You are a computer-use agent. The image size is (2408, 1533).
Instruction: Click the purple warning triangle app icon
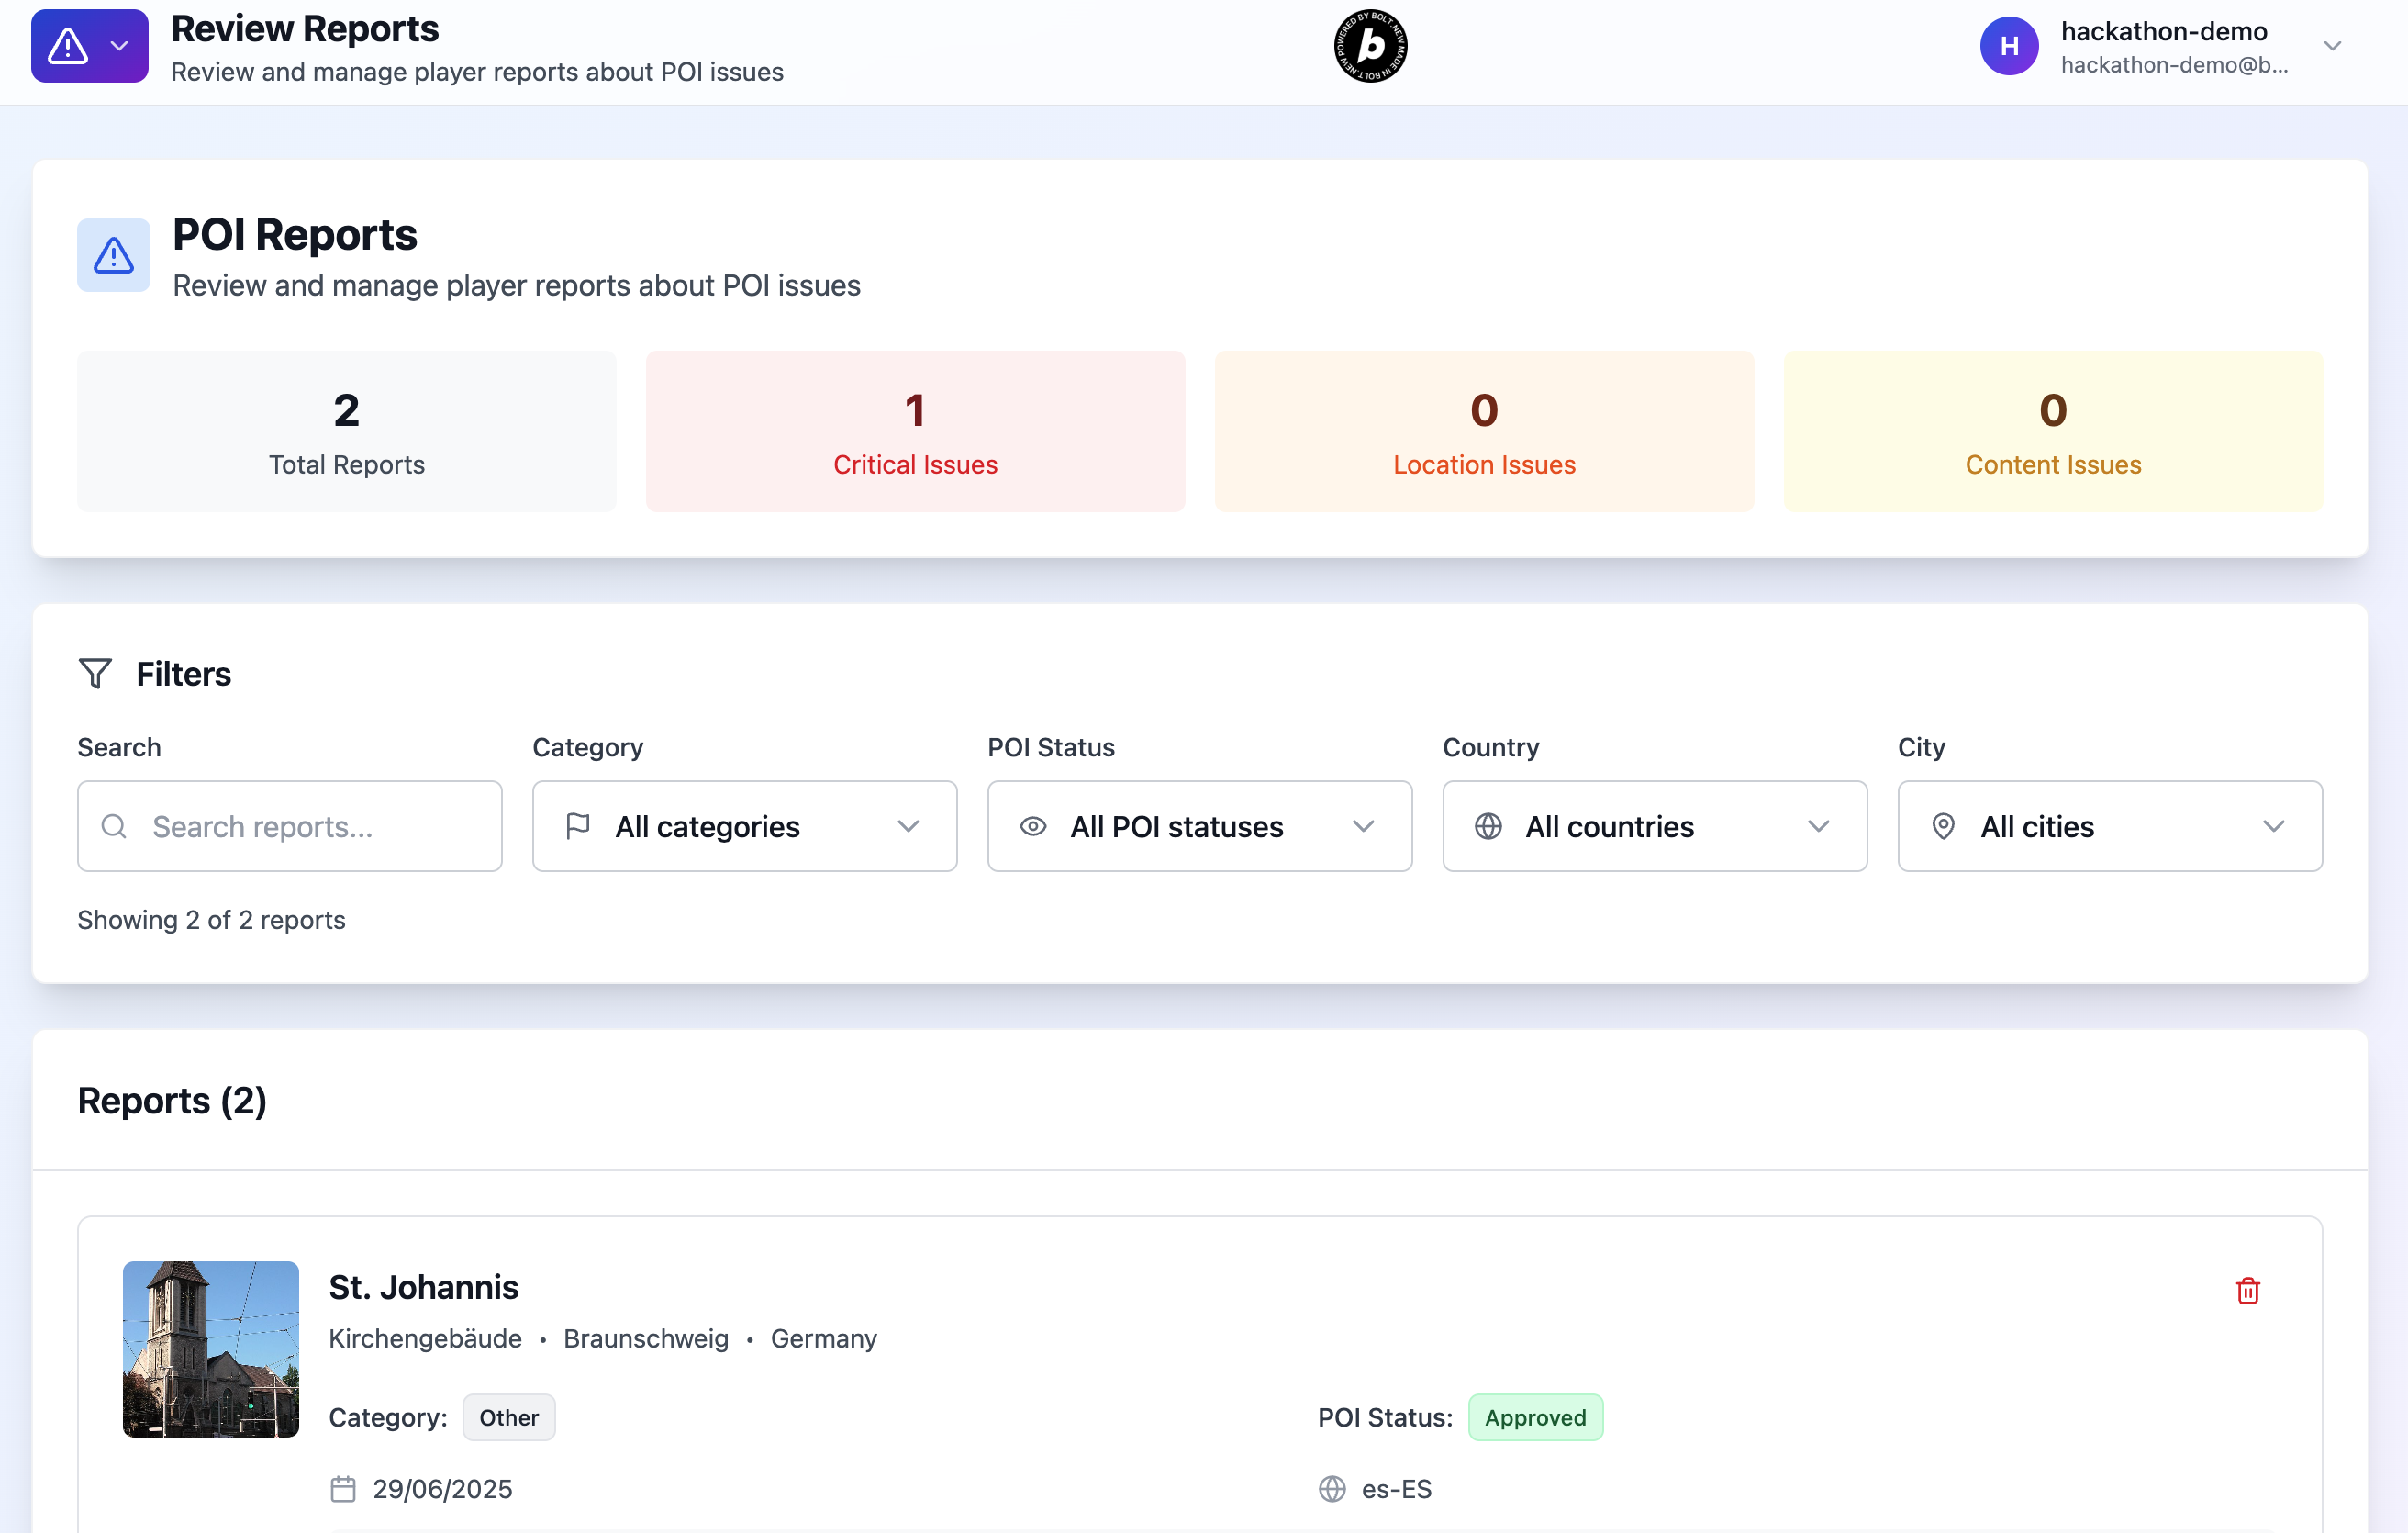pyautogui.click(x=68, y=46)
